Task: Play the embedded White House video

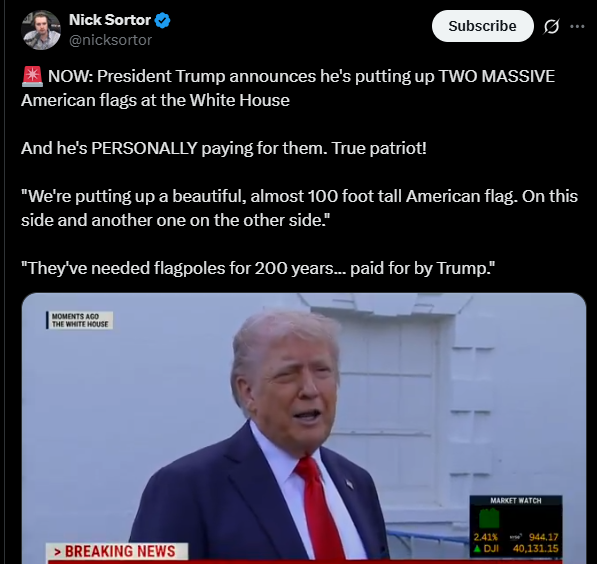Action: tap(304, 428)
